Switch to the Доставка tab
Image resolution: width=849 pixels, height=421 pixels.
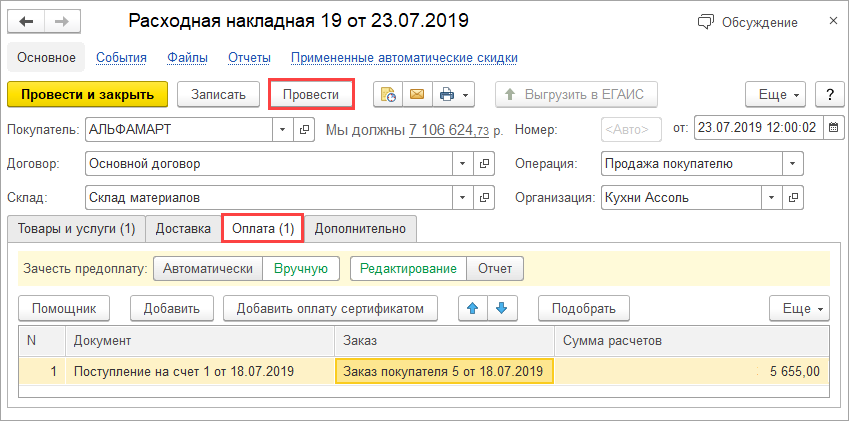coord(182,229)
